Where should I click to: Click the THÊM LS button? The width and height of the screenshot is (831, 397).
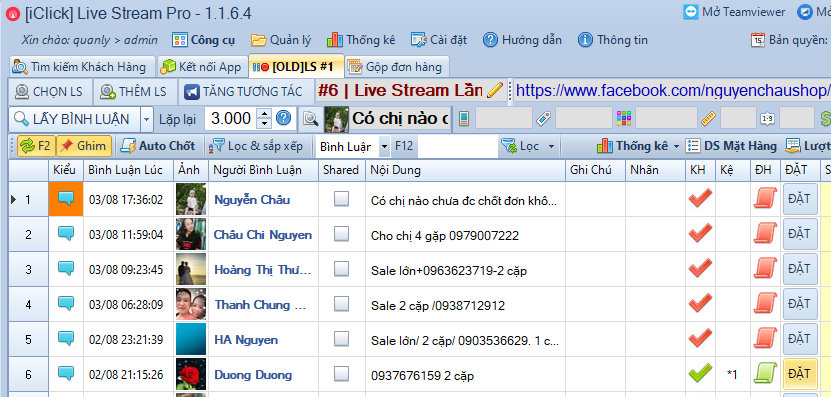[x=134, y=92]
